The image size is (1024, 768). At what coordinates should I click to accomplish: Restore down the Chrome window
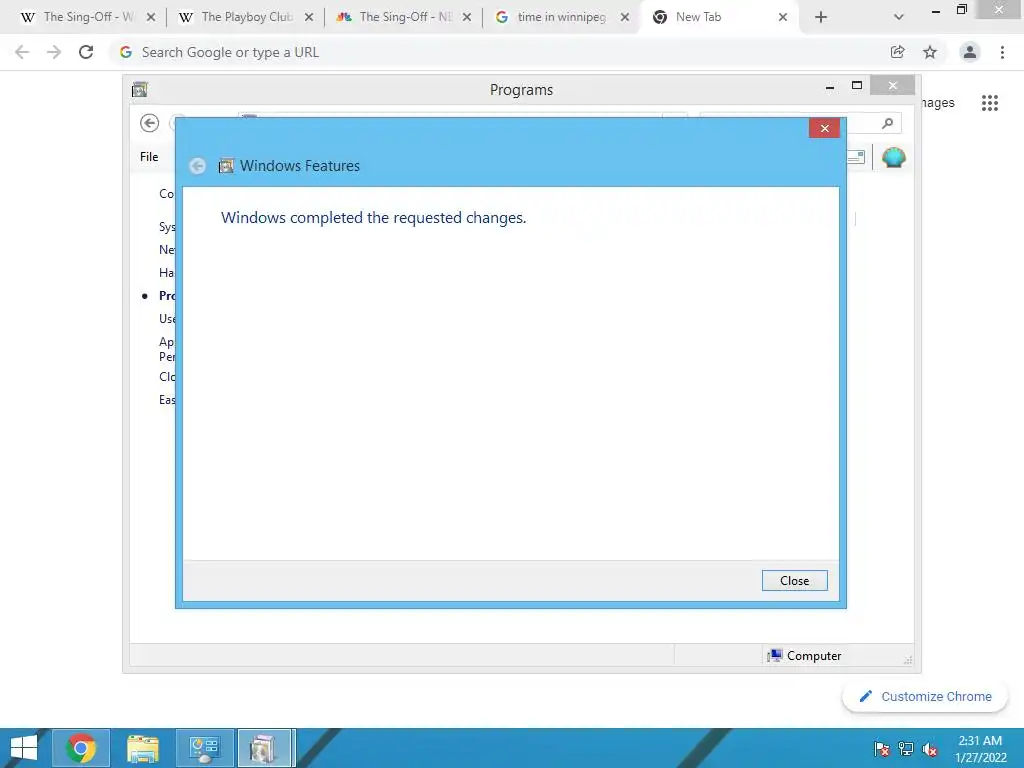point(961,10)
